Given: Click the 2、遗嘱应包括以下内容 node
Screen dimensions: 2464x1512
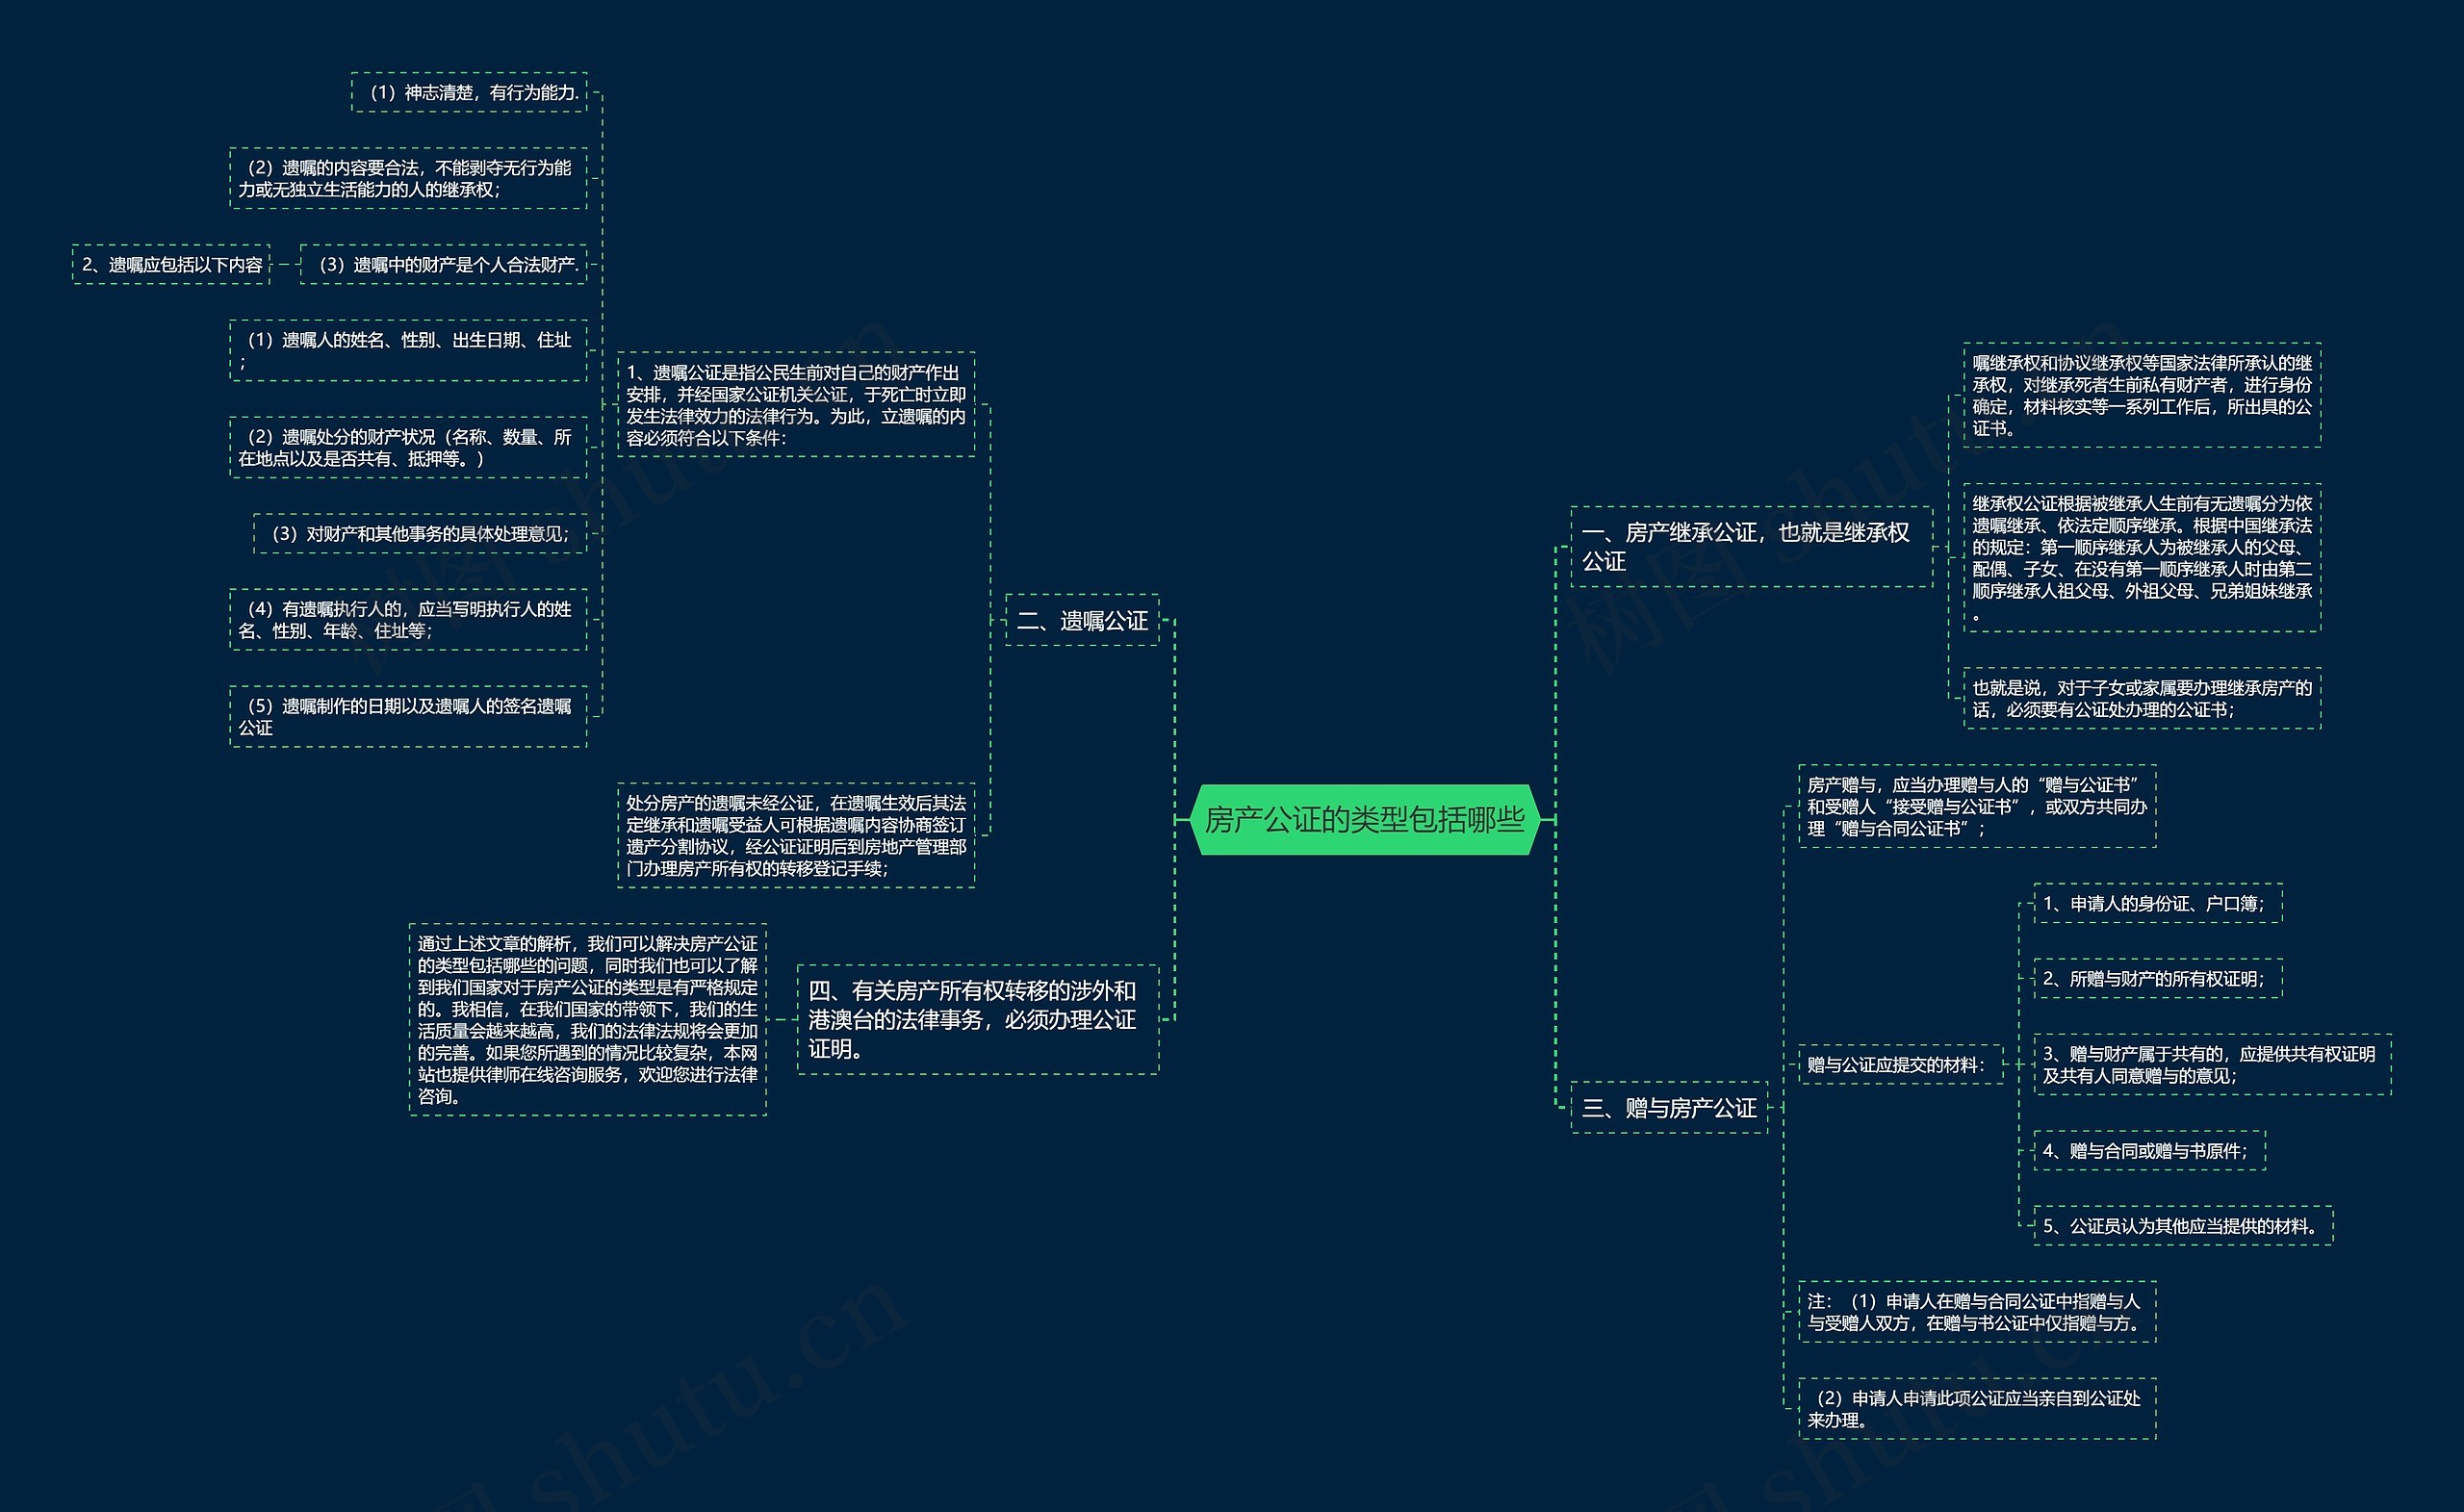Looking at the screenshot, I should pyautogui.click(x=171, y=265).
